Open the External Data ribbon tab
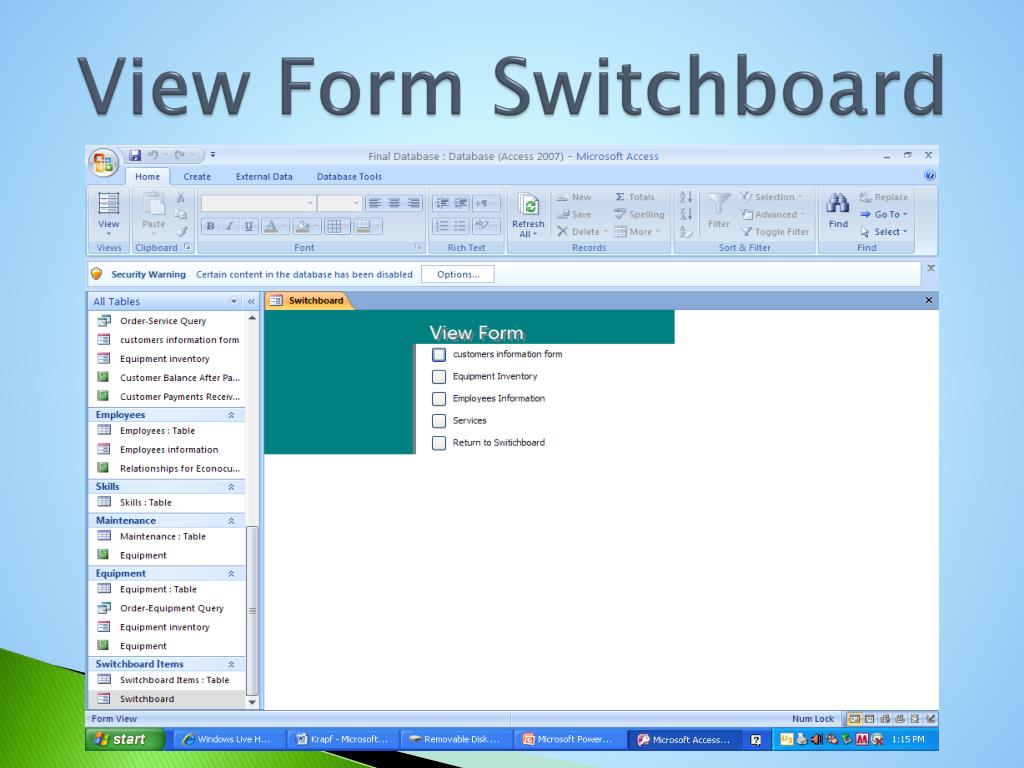The width and height of the screenshot is (1024, 768). [264, 176]
